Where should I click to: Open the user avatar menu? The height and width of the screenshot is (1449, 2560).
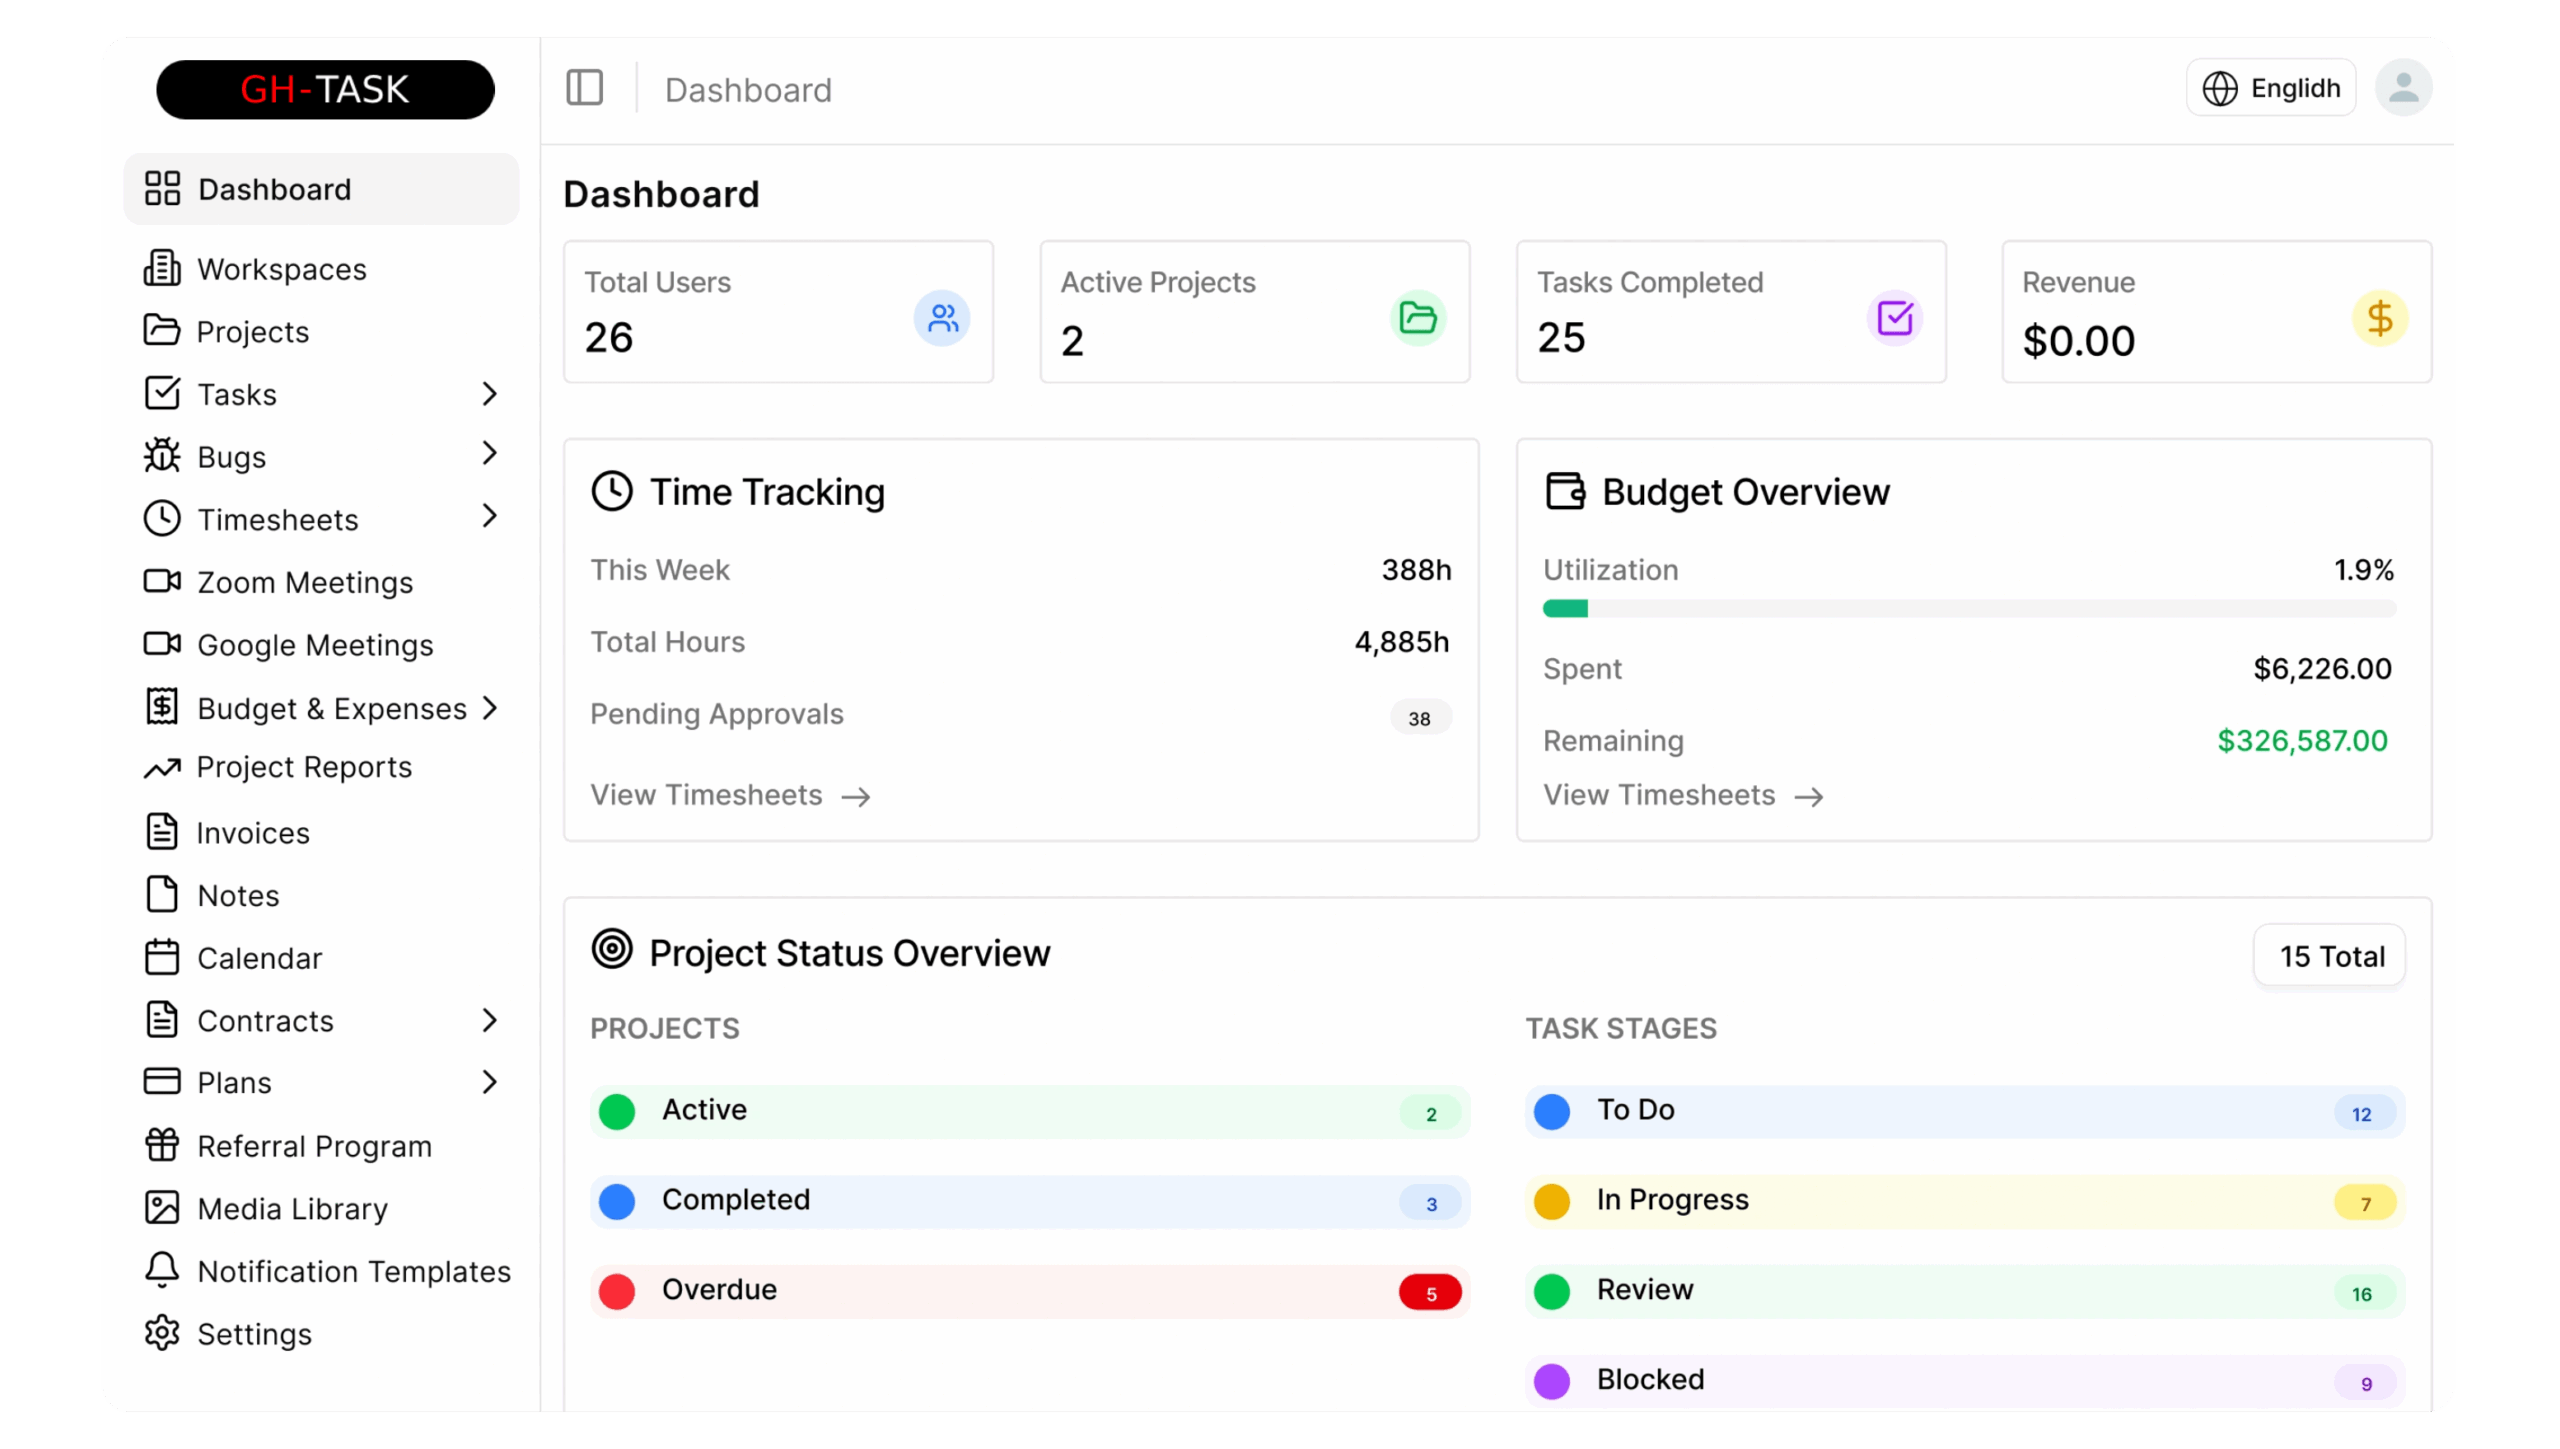(x=2403, y=88)
